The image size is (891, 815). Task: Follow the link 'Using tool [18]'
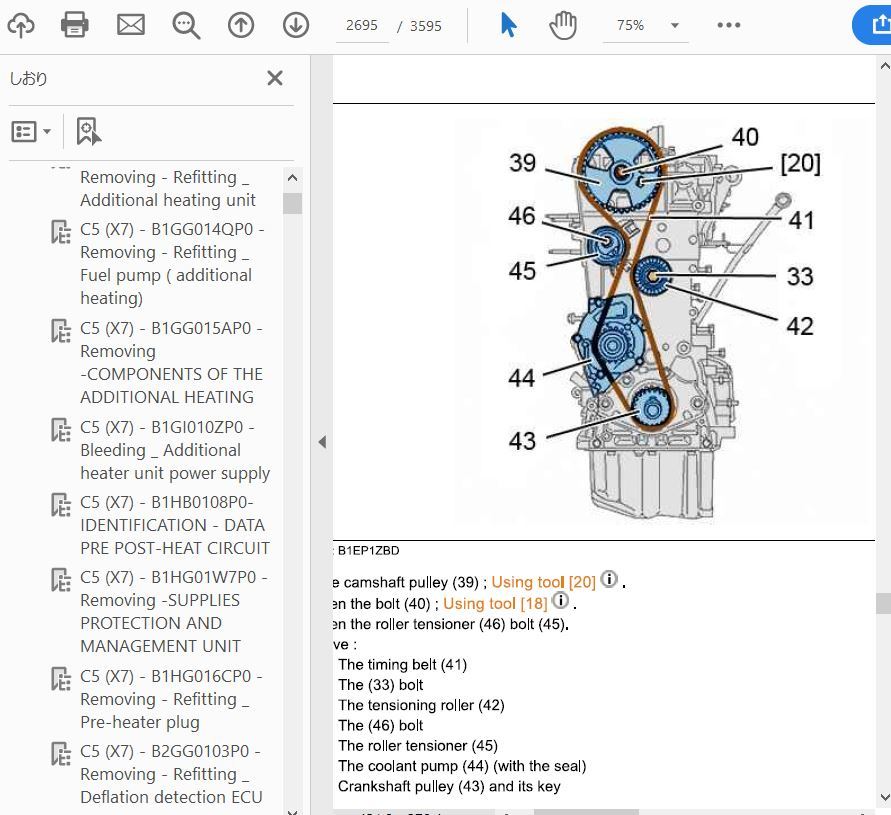[495, 604]
